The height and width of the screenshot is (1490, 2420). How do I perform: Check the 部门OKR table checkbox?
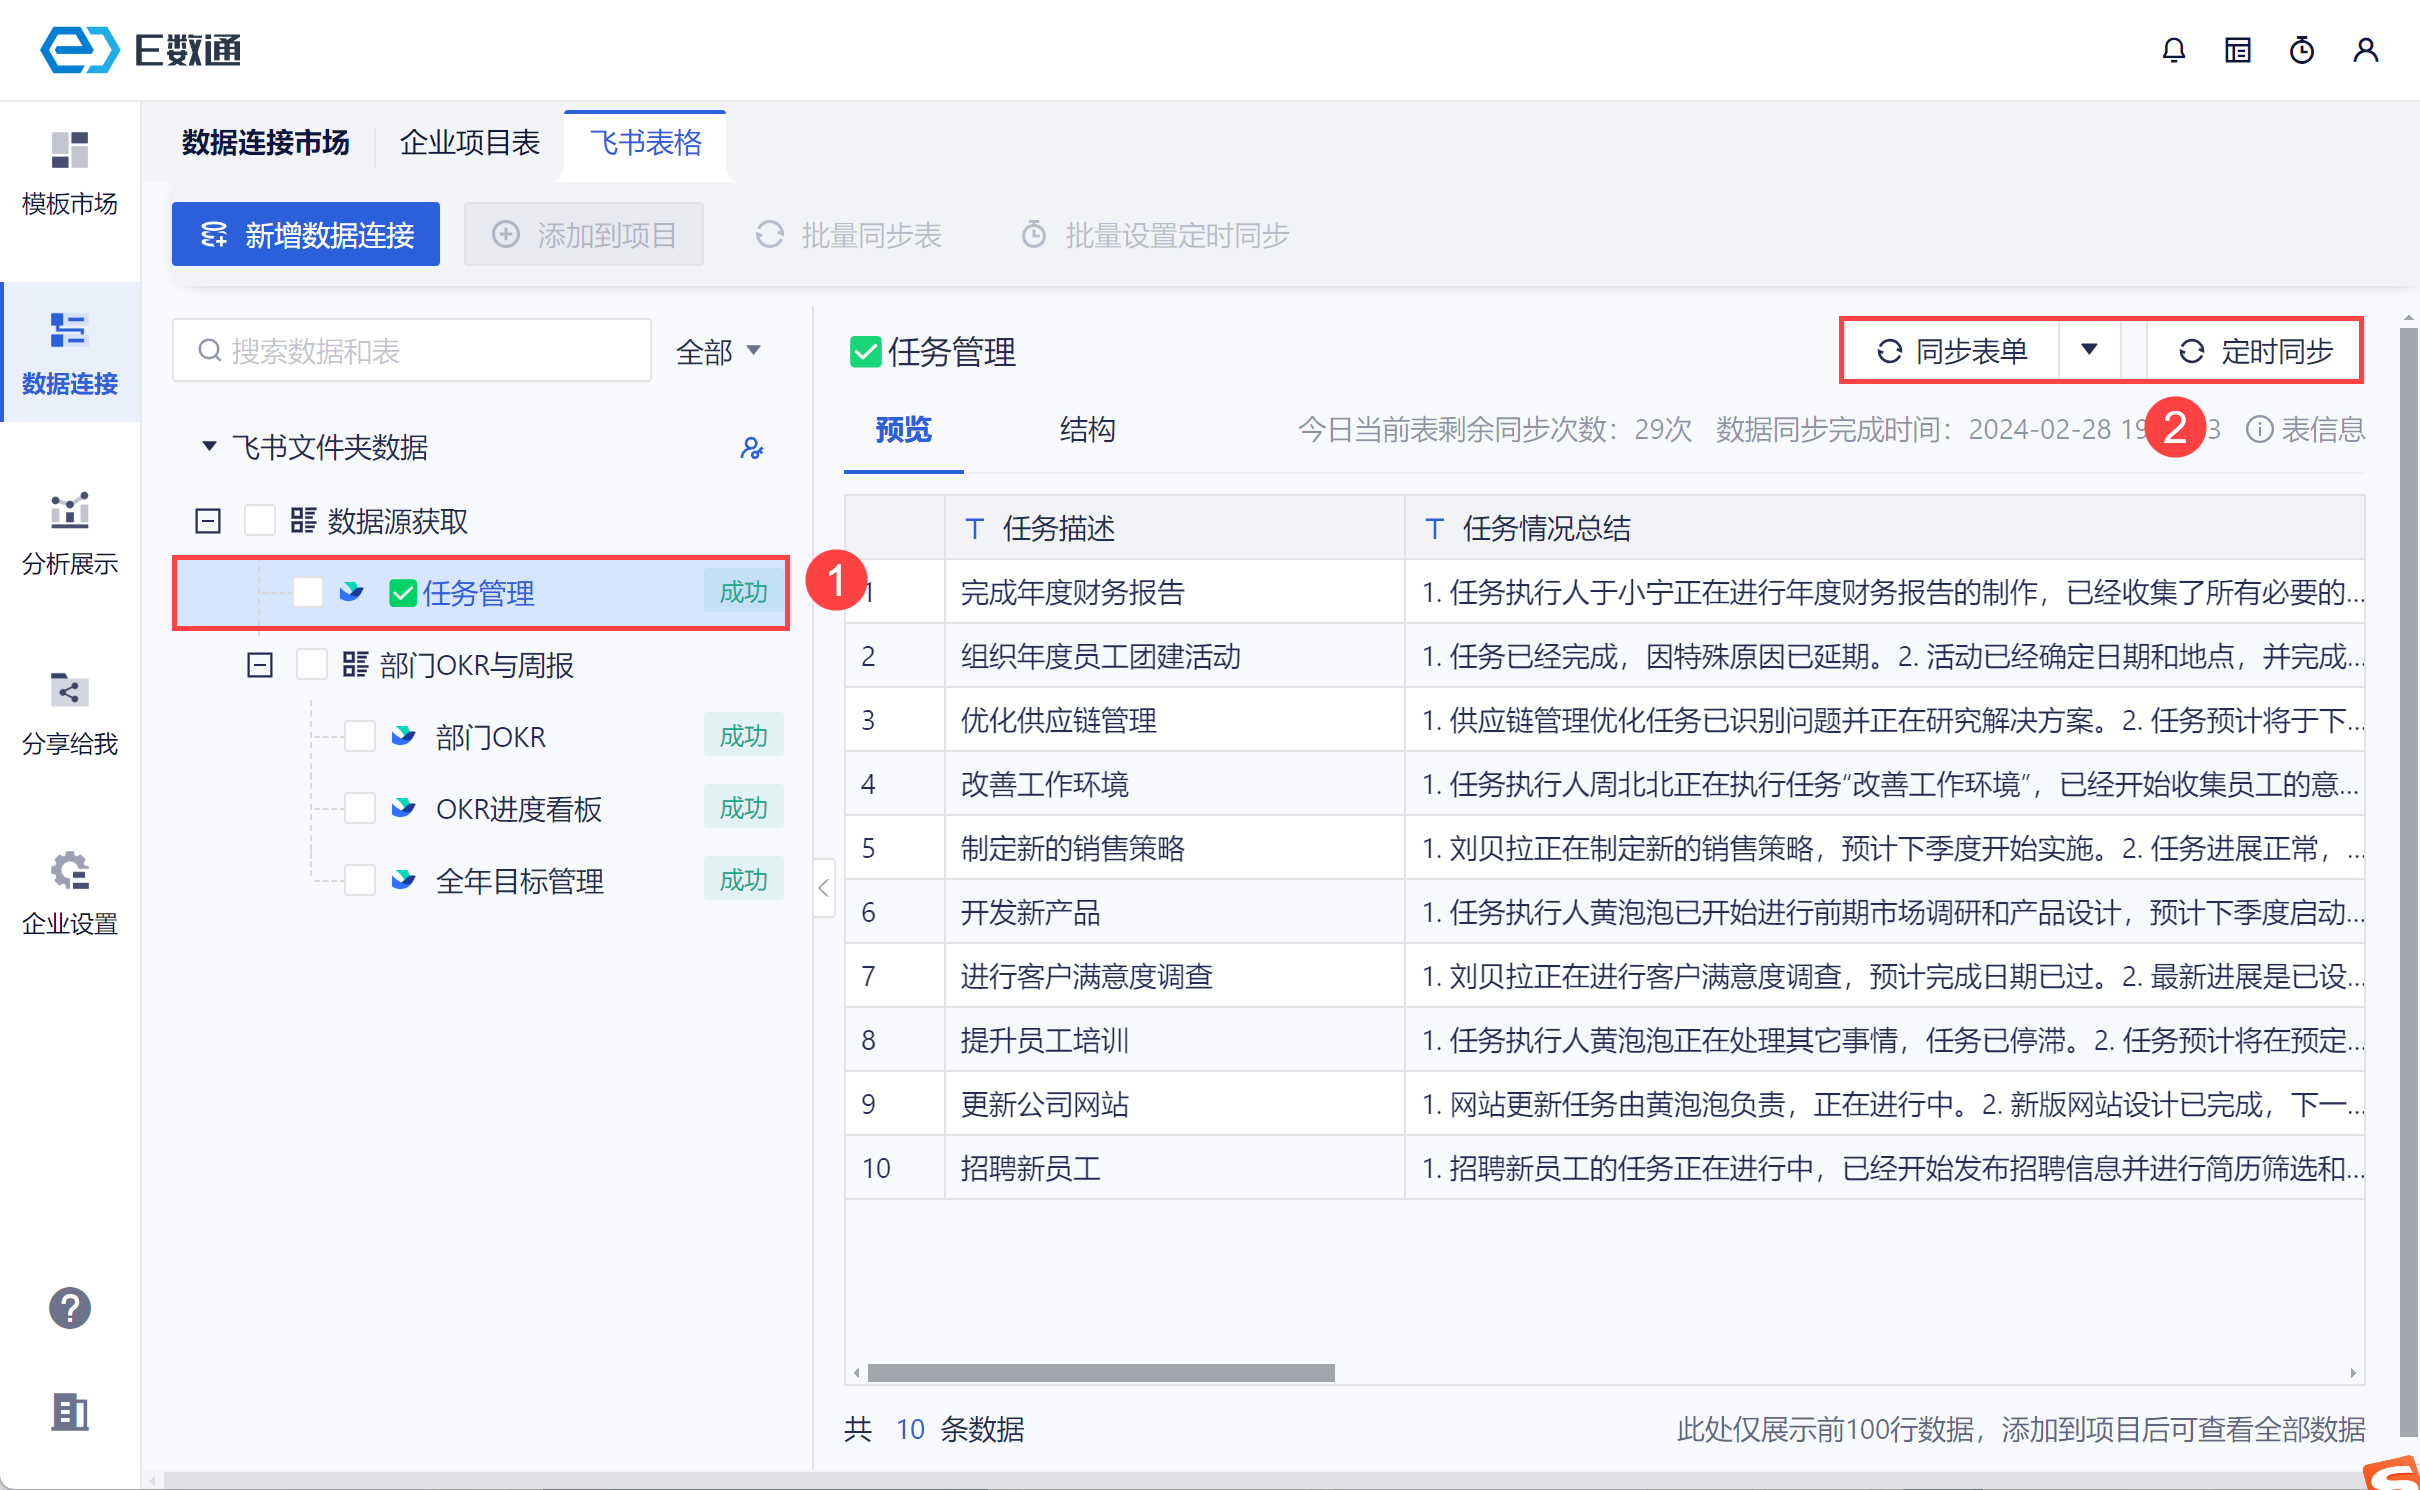(360, 737)
